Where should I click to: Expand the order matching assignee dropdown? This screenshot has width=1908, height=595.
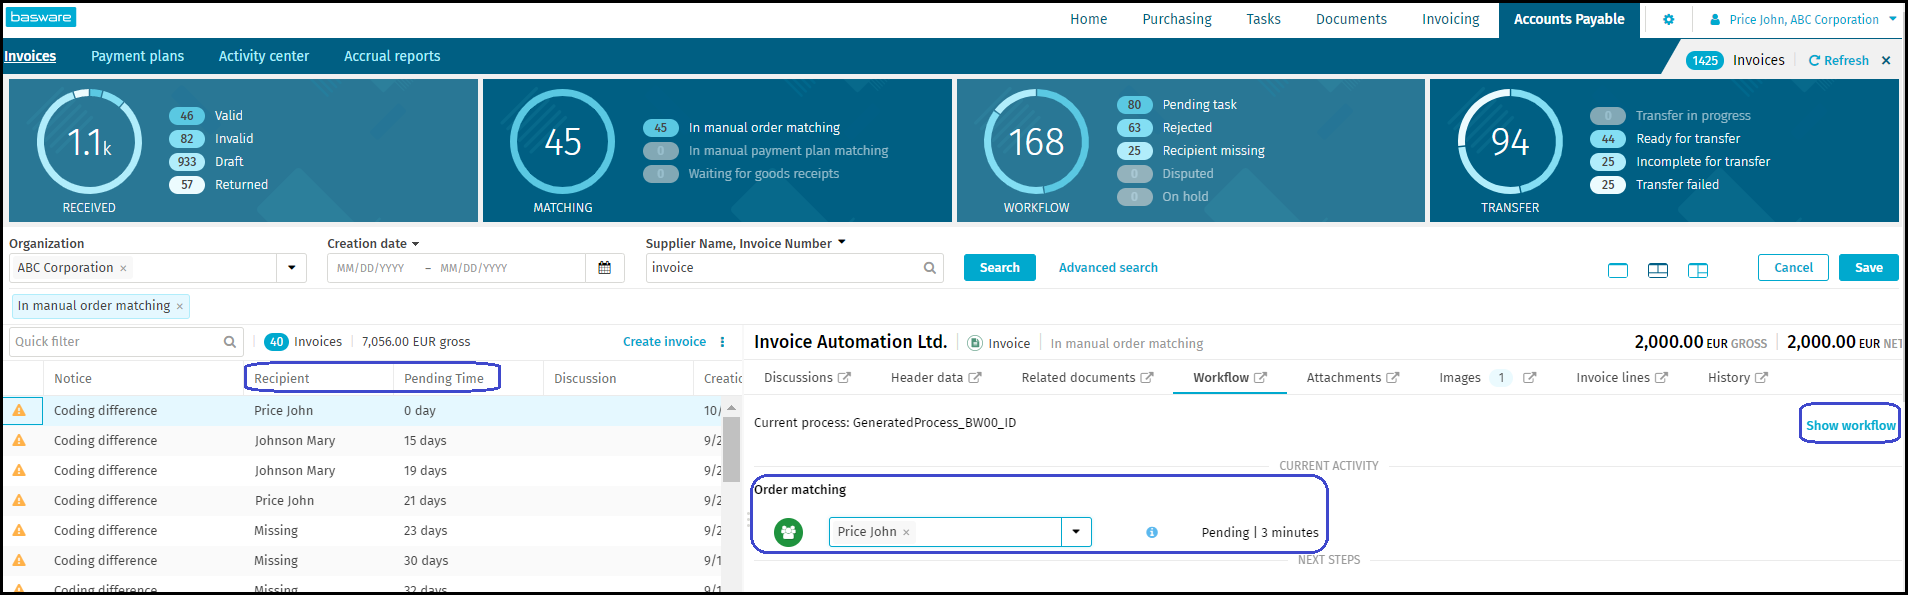coord(1076,532)
